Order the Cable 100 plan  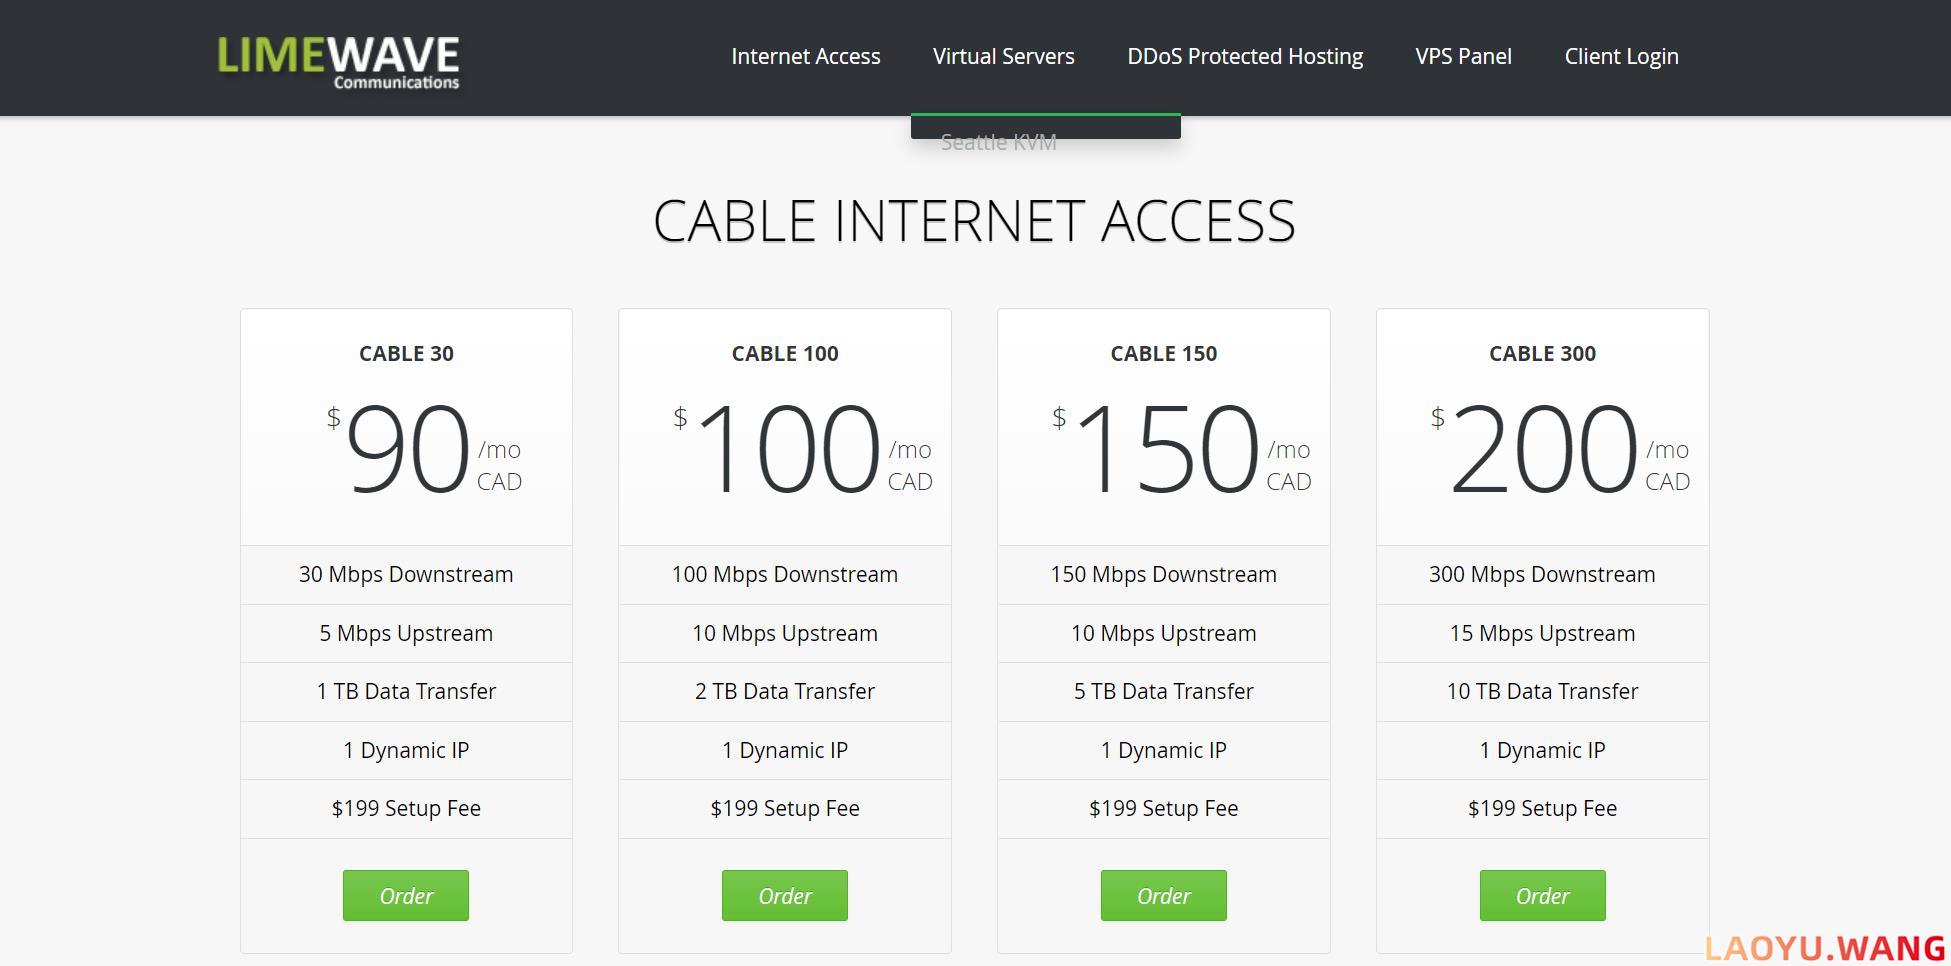(785, 895)
